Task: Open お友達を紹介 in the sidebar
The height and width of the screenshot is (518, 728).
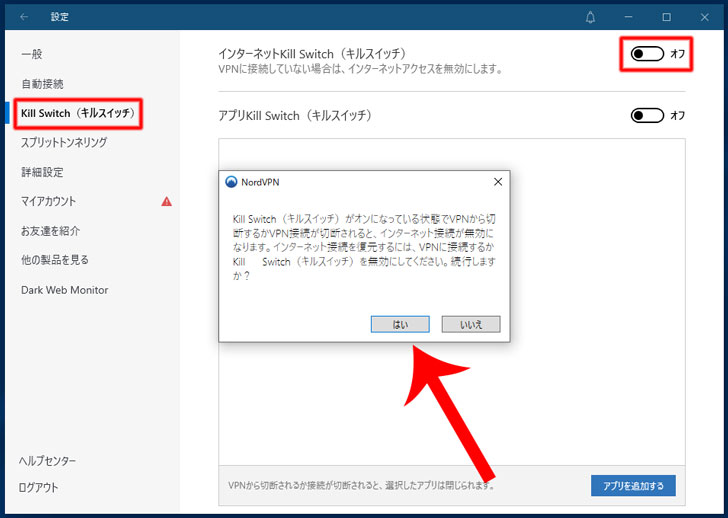Action: 51,231
